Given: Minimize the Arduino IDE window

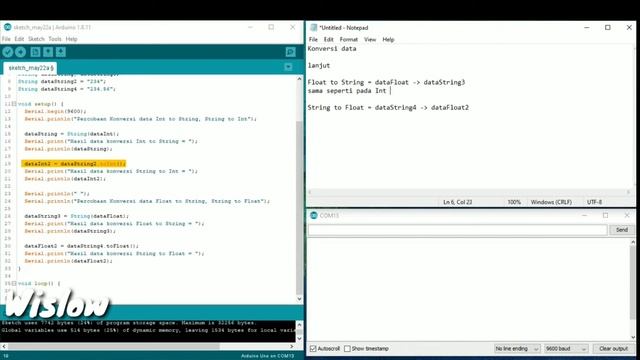Looking at the screenshot, I should point(250,27).
